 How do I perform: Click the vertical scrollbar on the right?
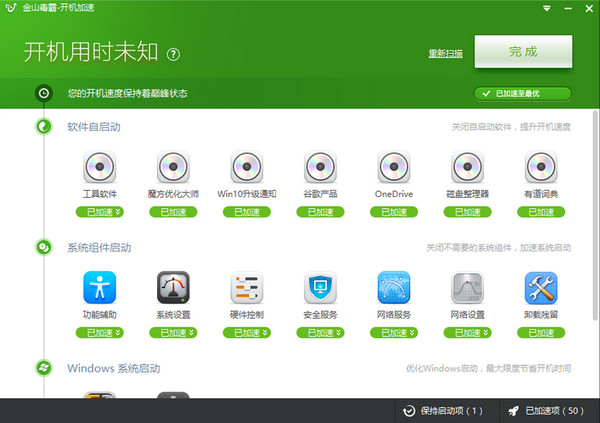(595, 215)
